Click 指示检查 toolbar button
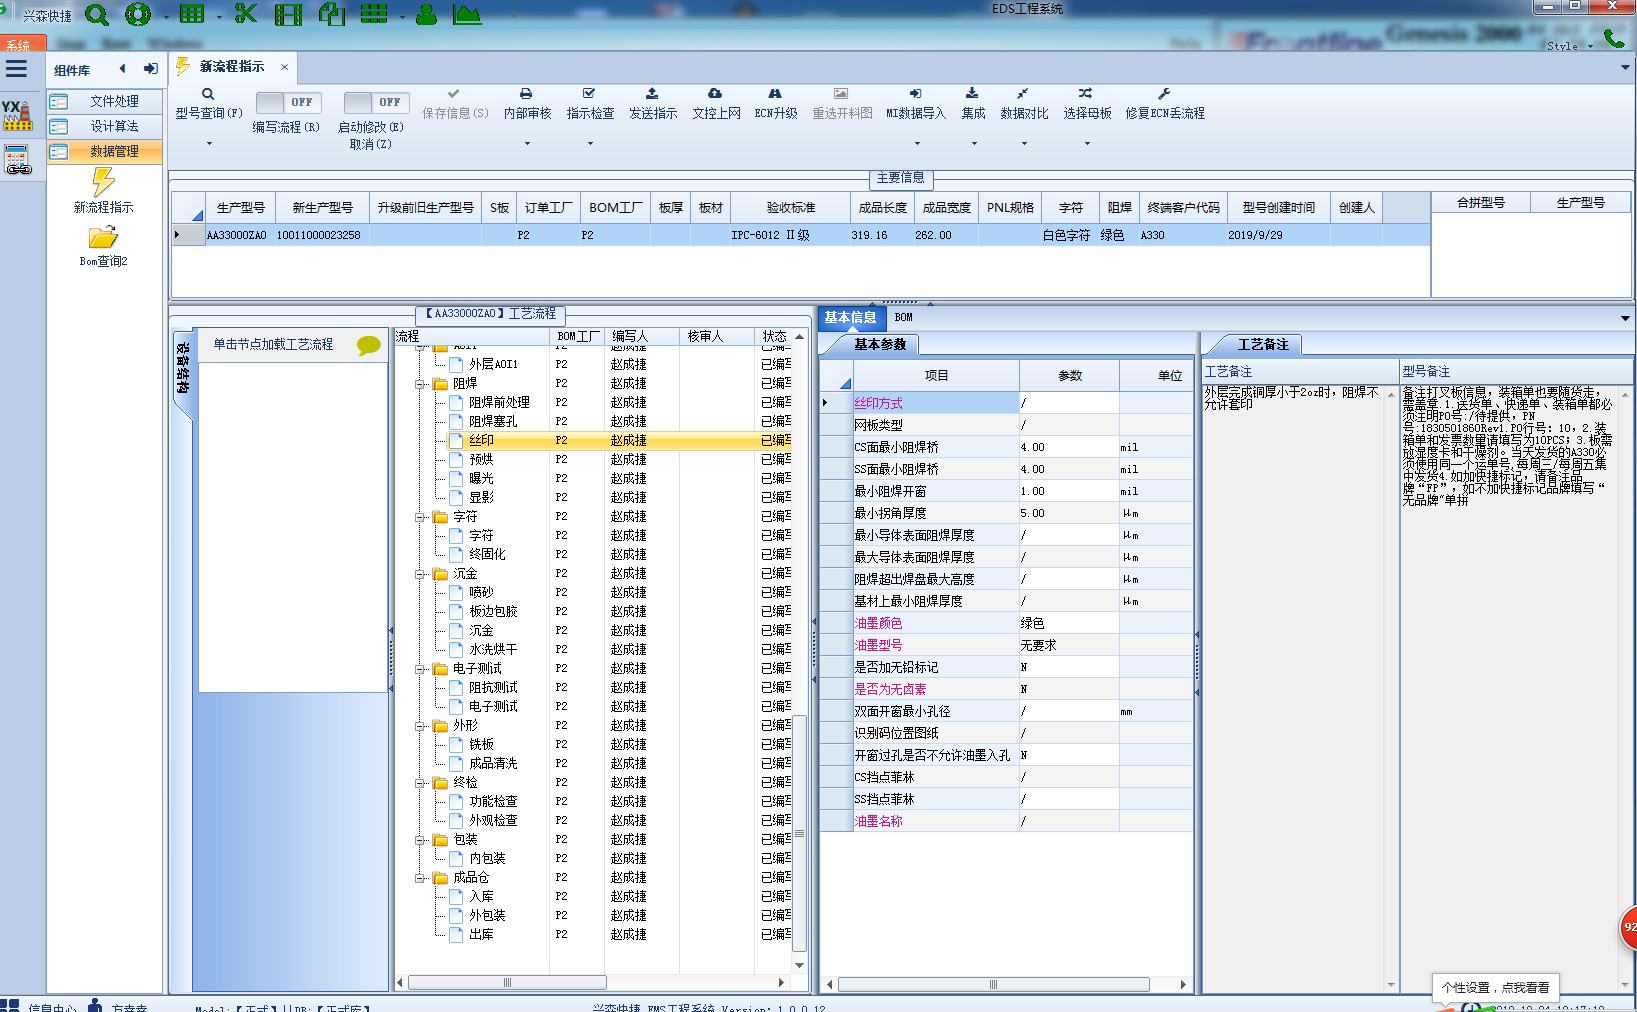This screenshot has width=1637, height=1012. tap(590, 104)
